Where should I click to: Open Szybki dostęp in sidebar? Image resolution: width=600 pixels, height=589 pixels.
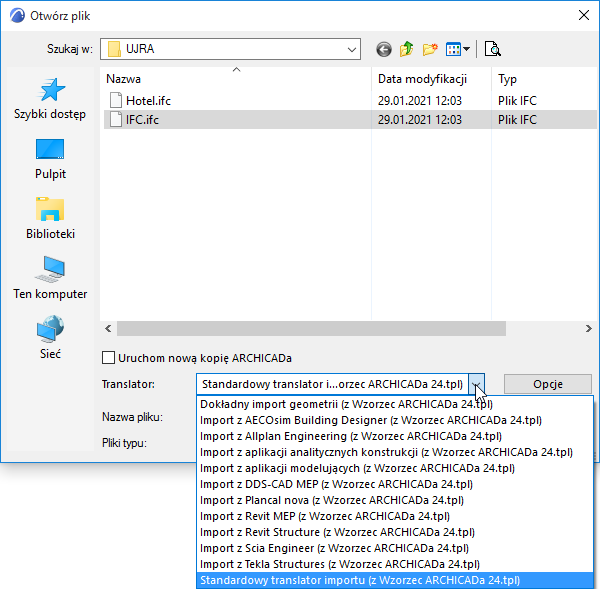(x=50, y=99)
